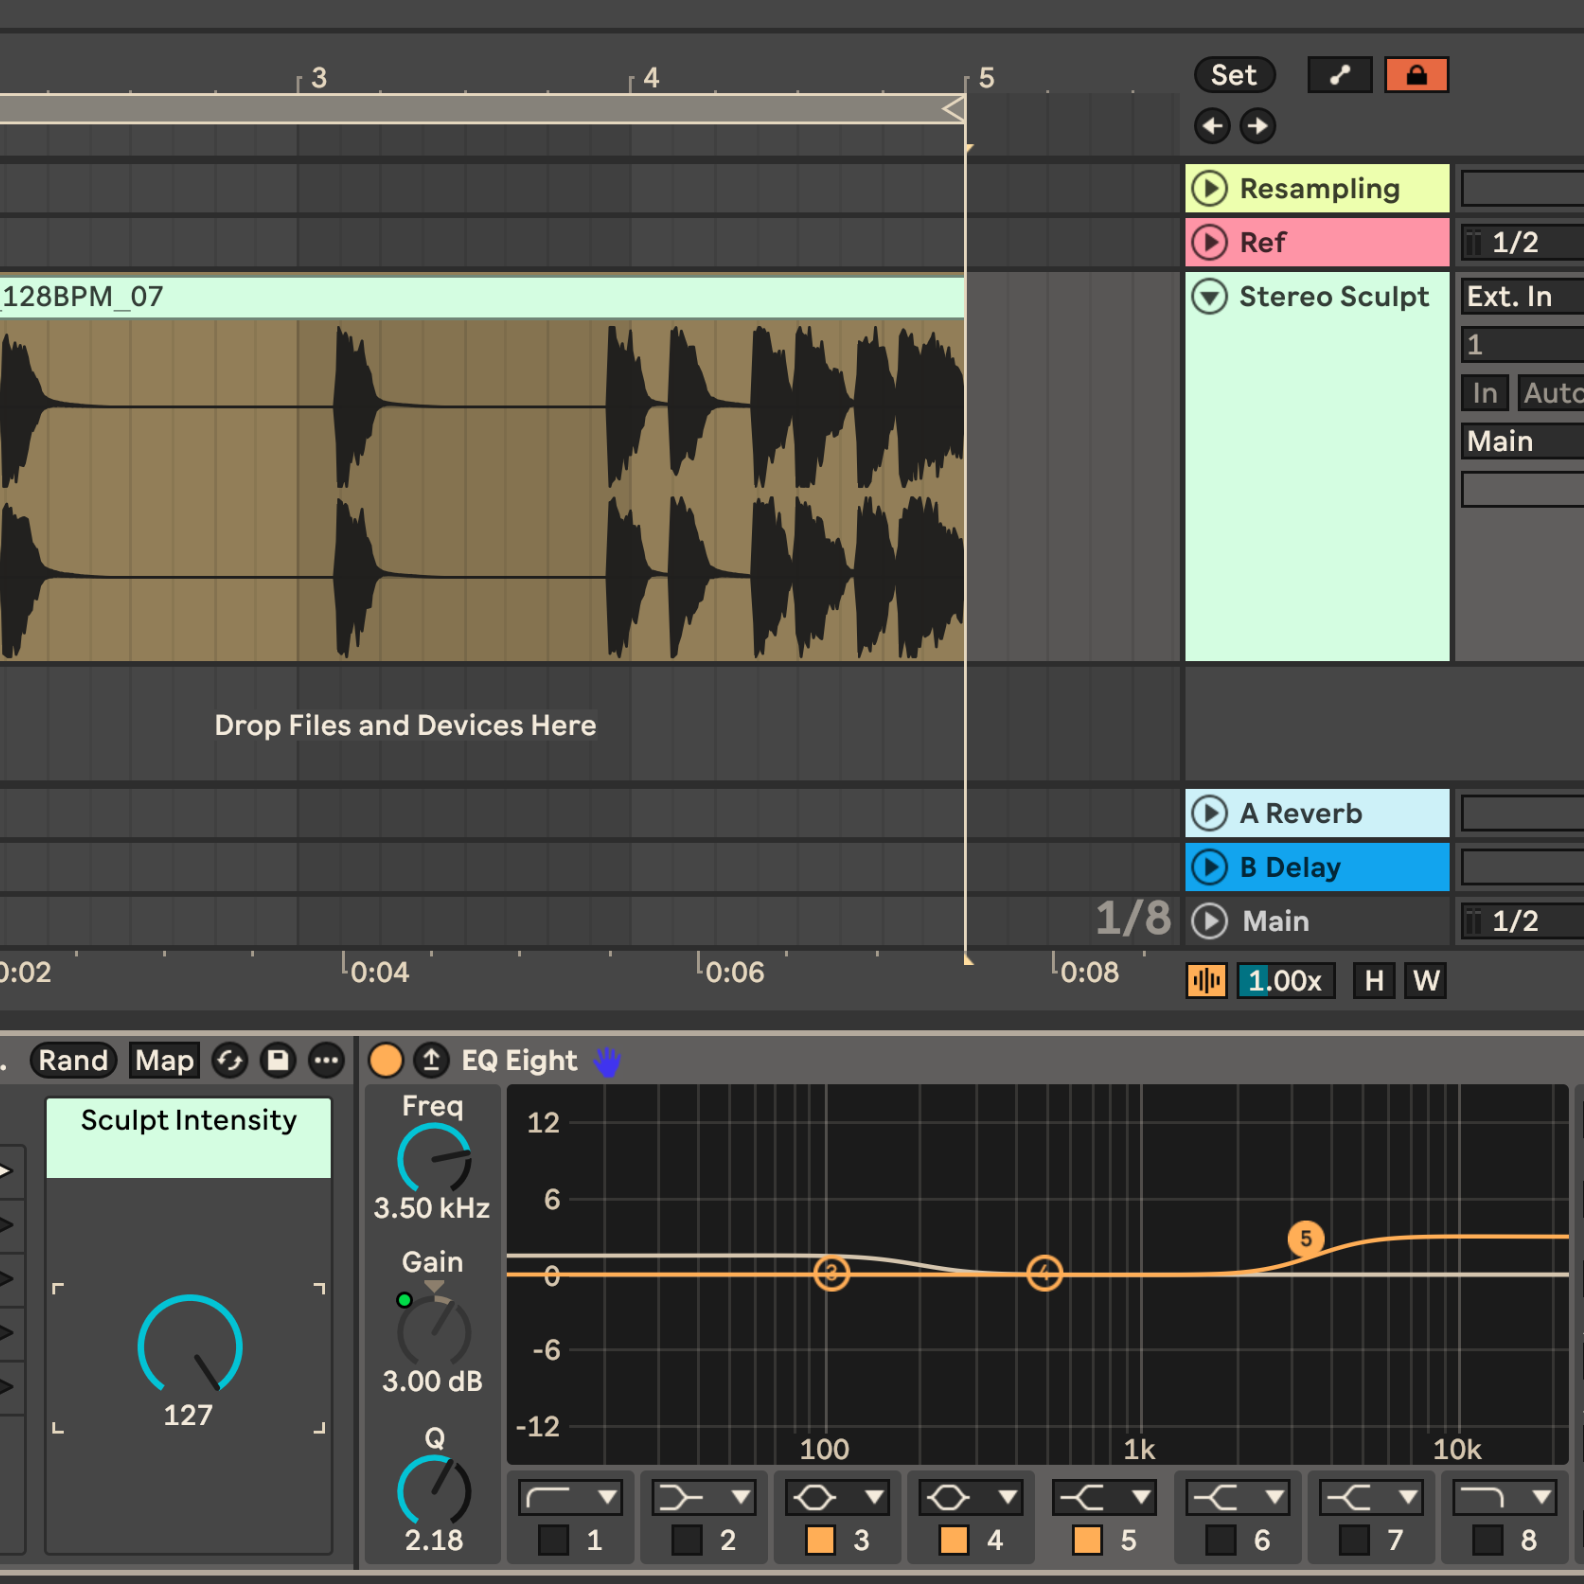
Task: Click the waveform view icon beside 1.00x
Action: coord(1207,981)
